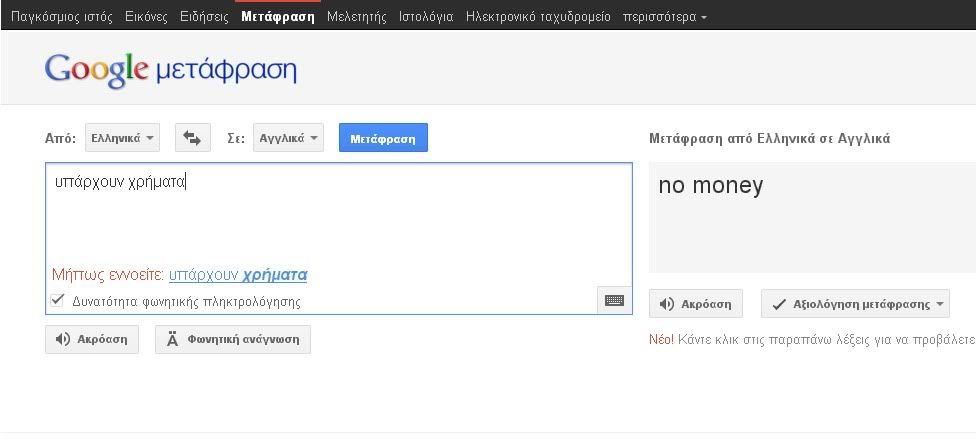Screen dimensions: 976x442
Task: Click Φωνητική ανάγνωση button
Action: coord(233,339)
